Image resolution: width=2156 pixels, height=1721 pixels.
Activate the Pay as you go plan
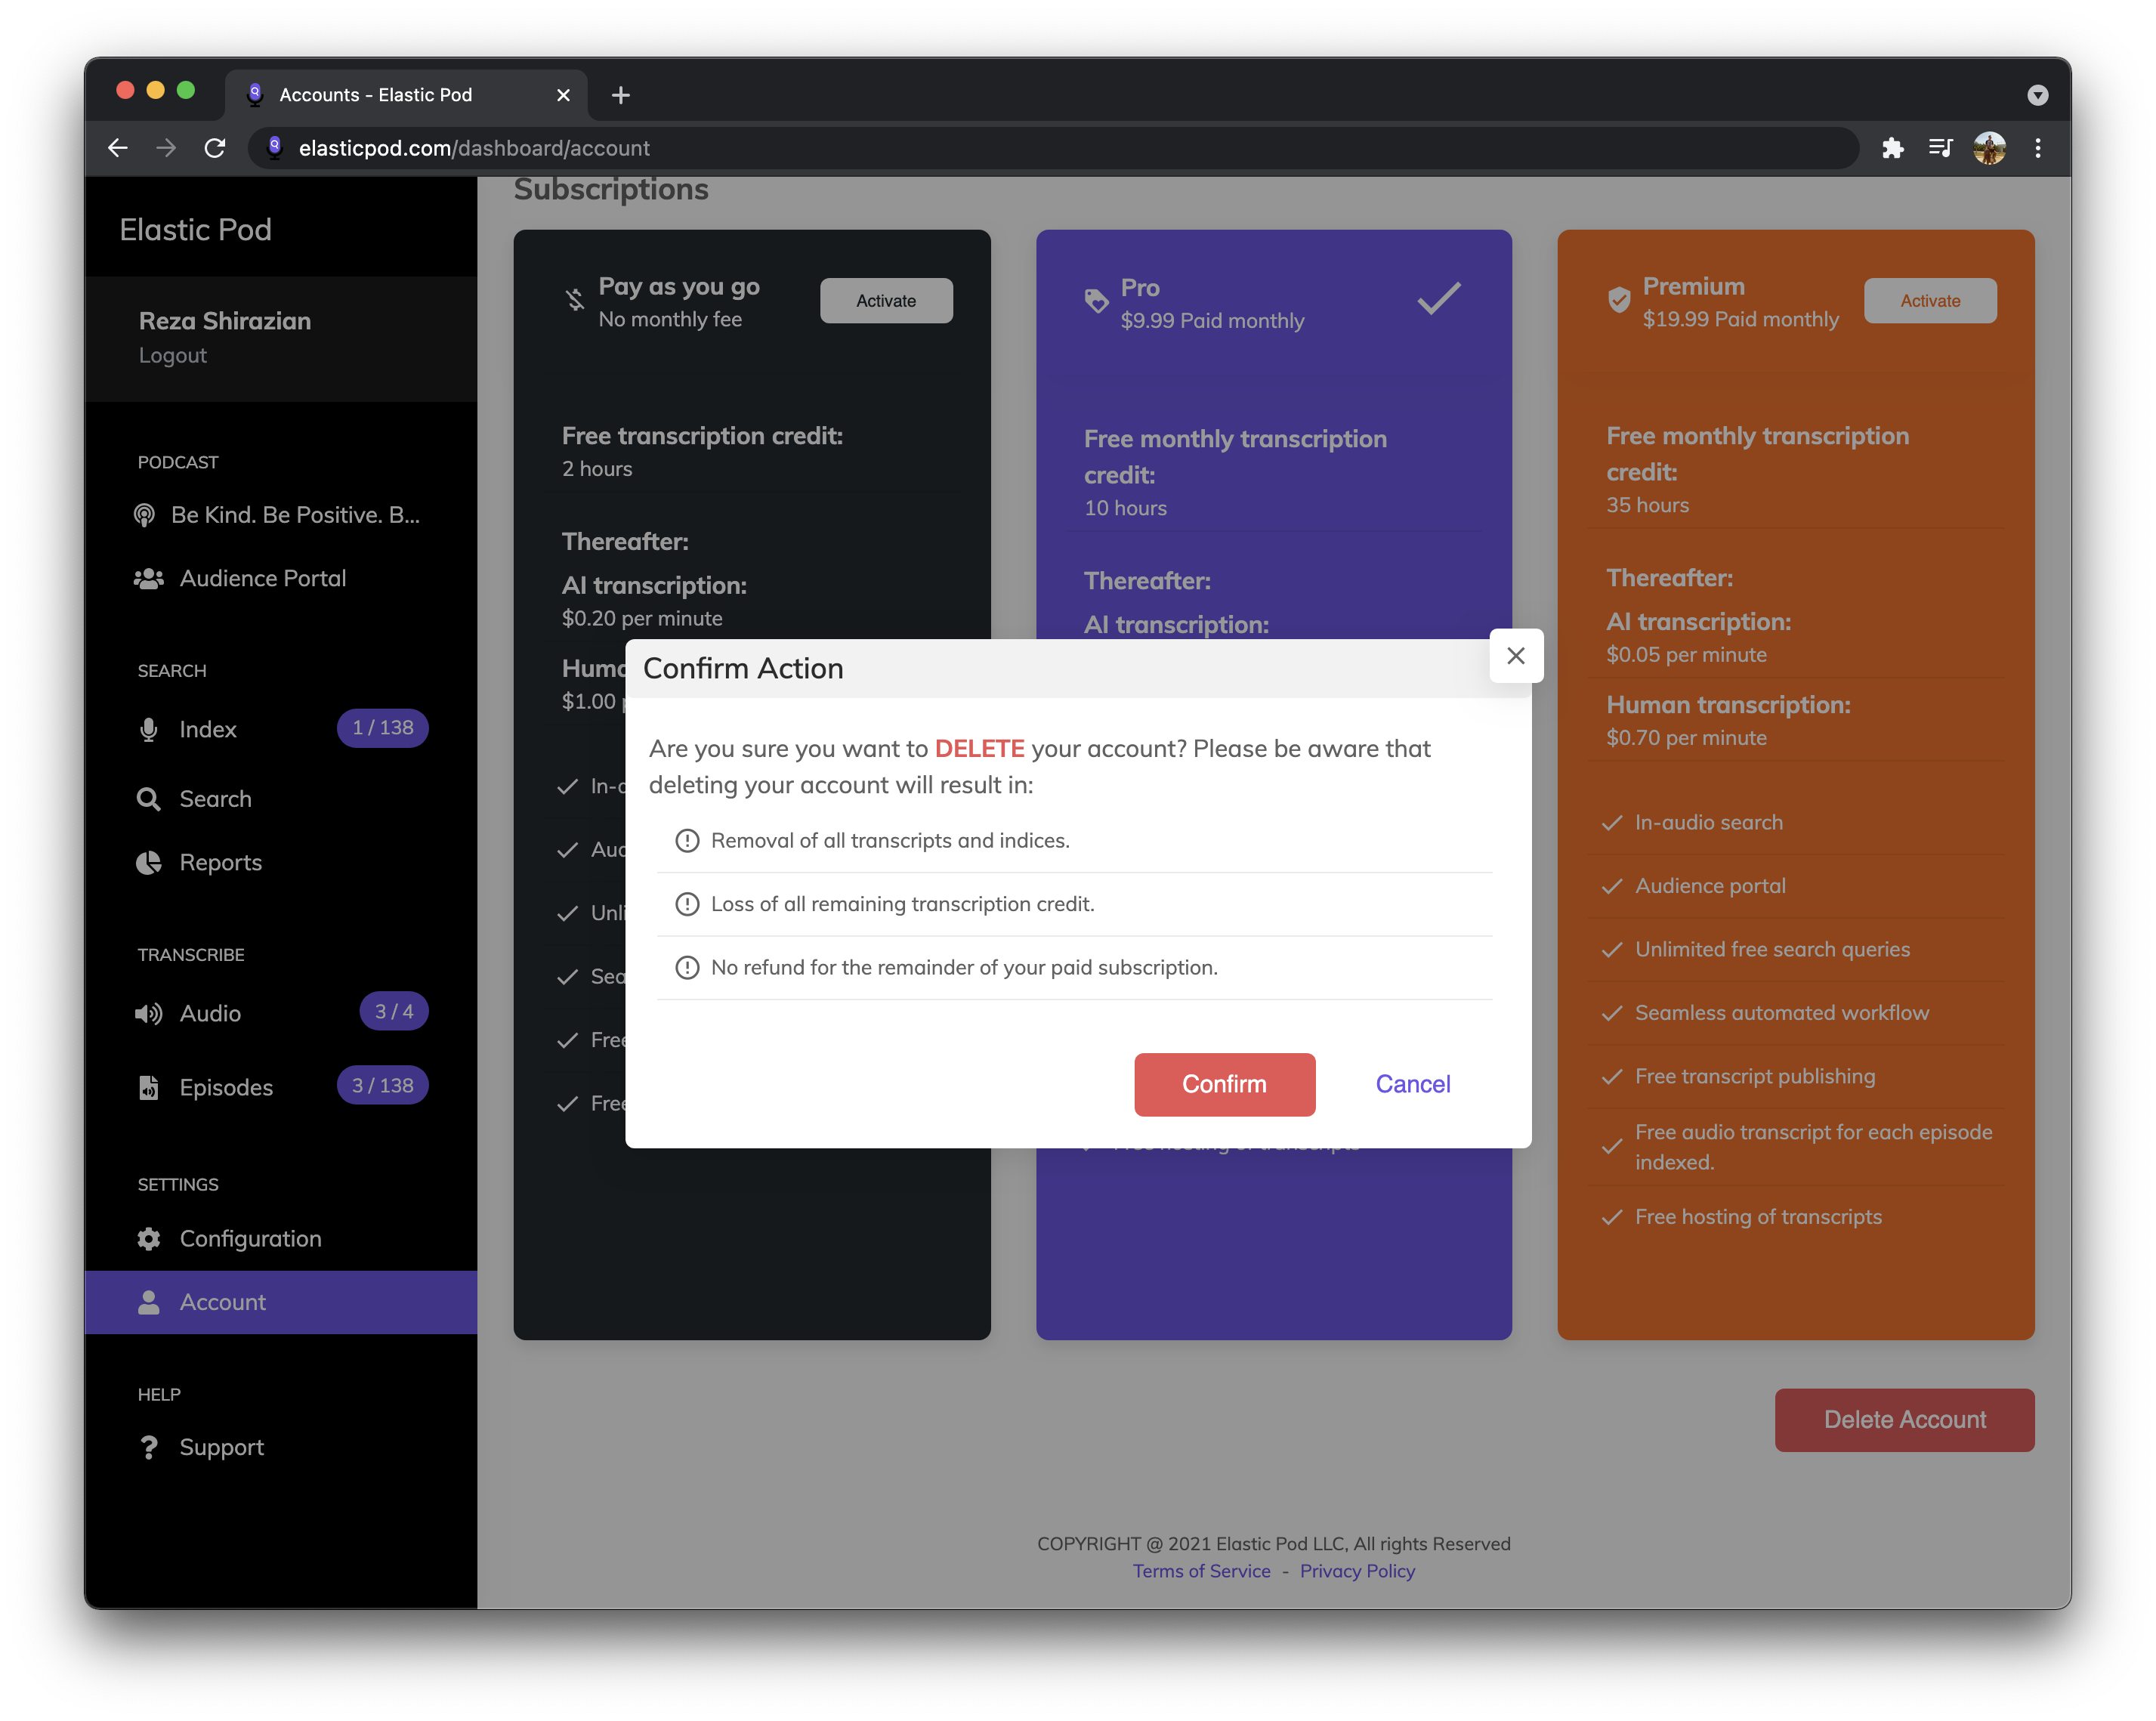886,301
